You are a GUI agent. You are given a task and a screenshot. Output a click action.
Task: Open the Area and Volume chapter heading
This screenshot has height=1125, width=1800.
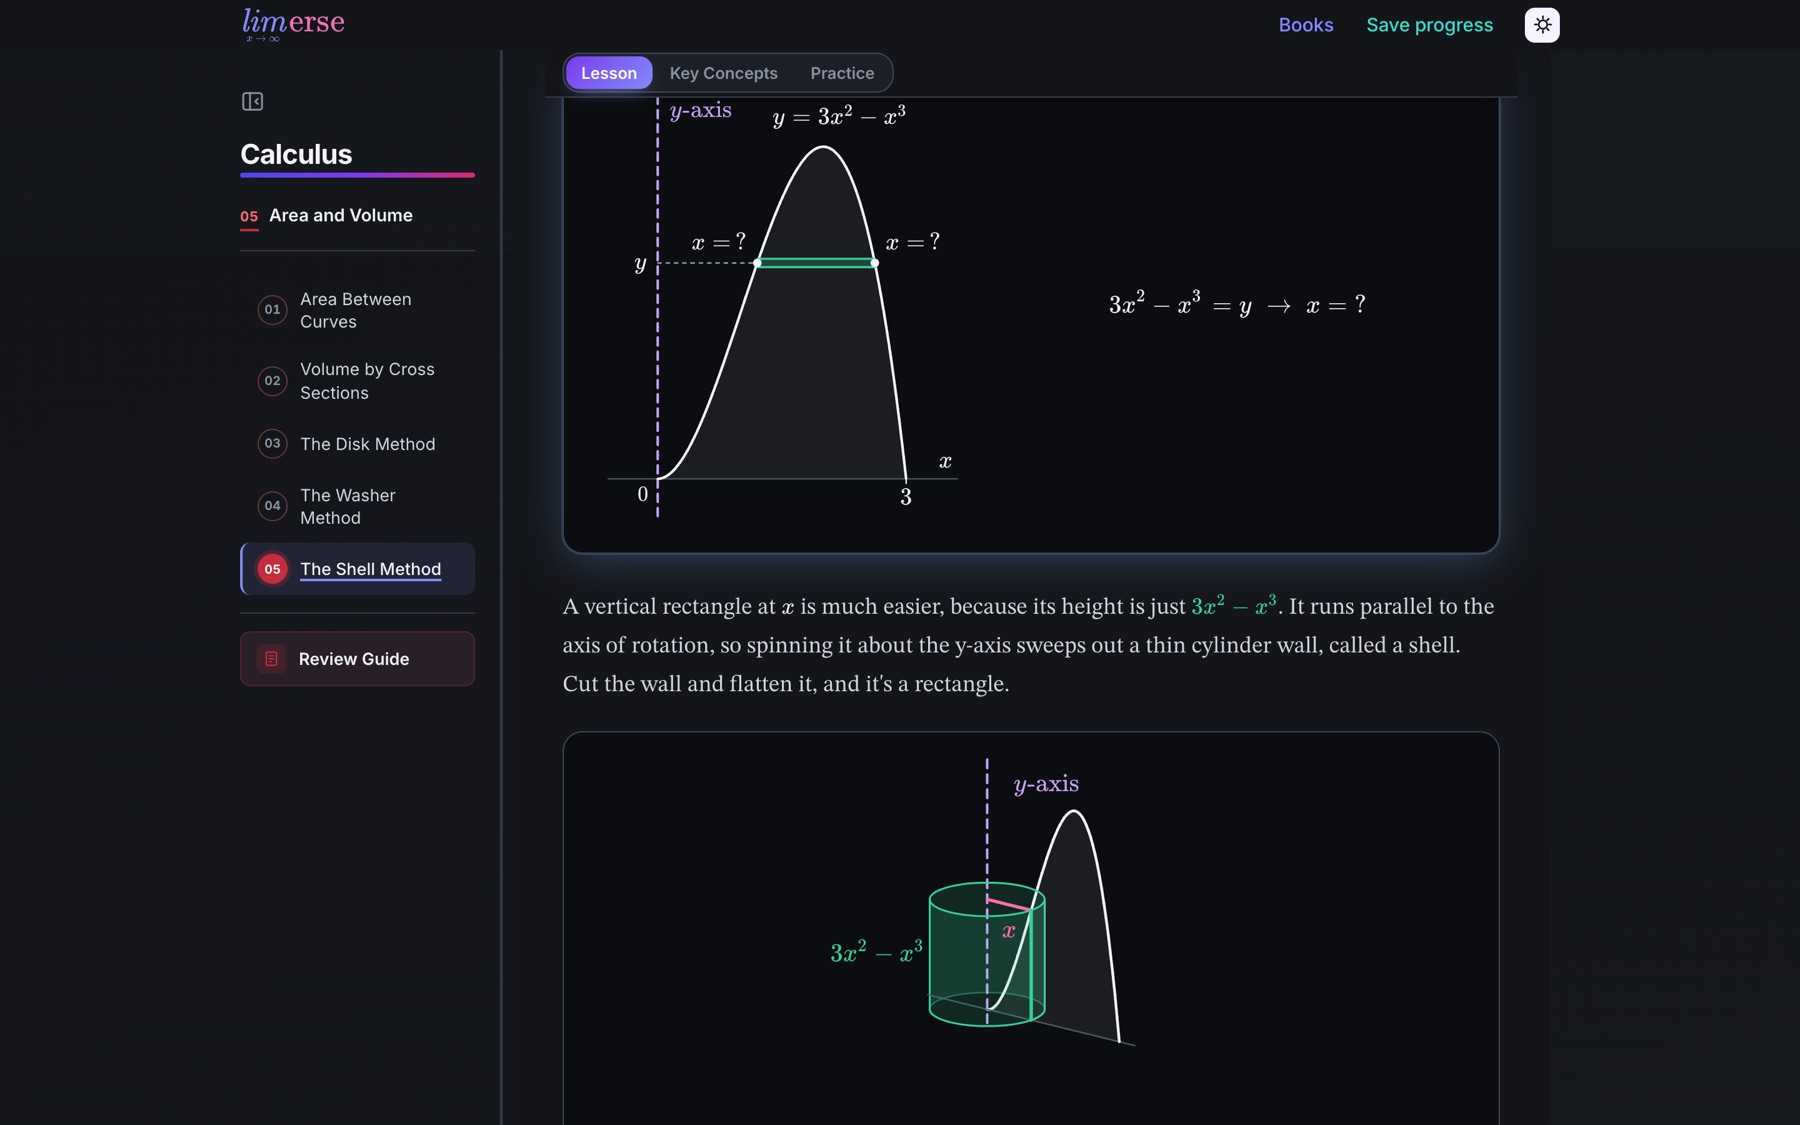(x=340, y=215)
